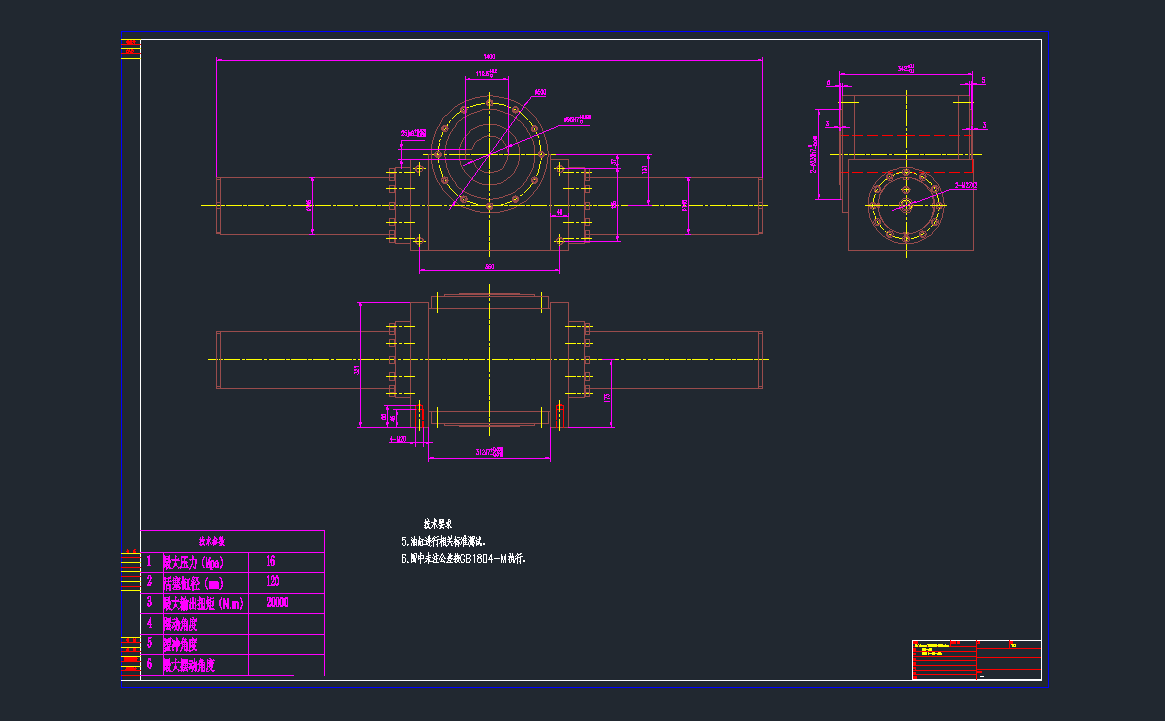Click the 油缸 standard test note line
This screenshot has height=721, width=1165.
point(444,540)
